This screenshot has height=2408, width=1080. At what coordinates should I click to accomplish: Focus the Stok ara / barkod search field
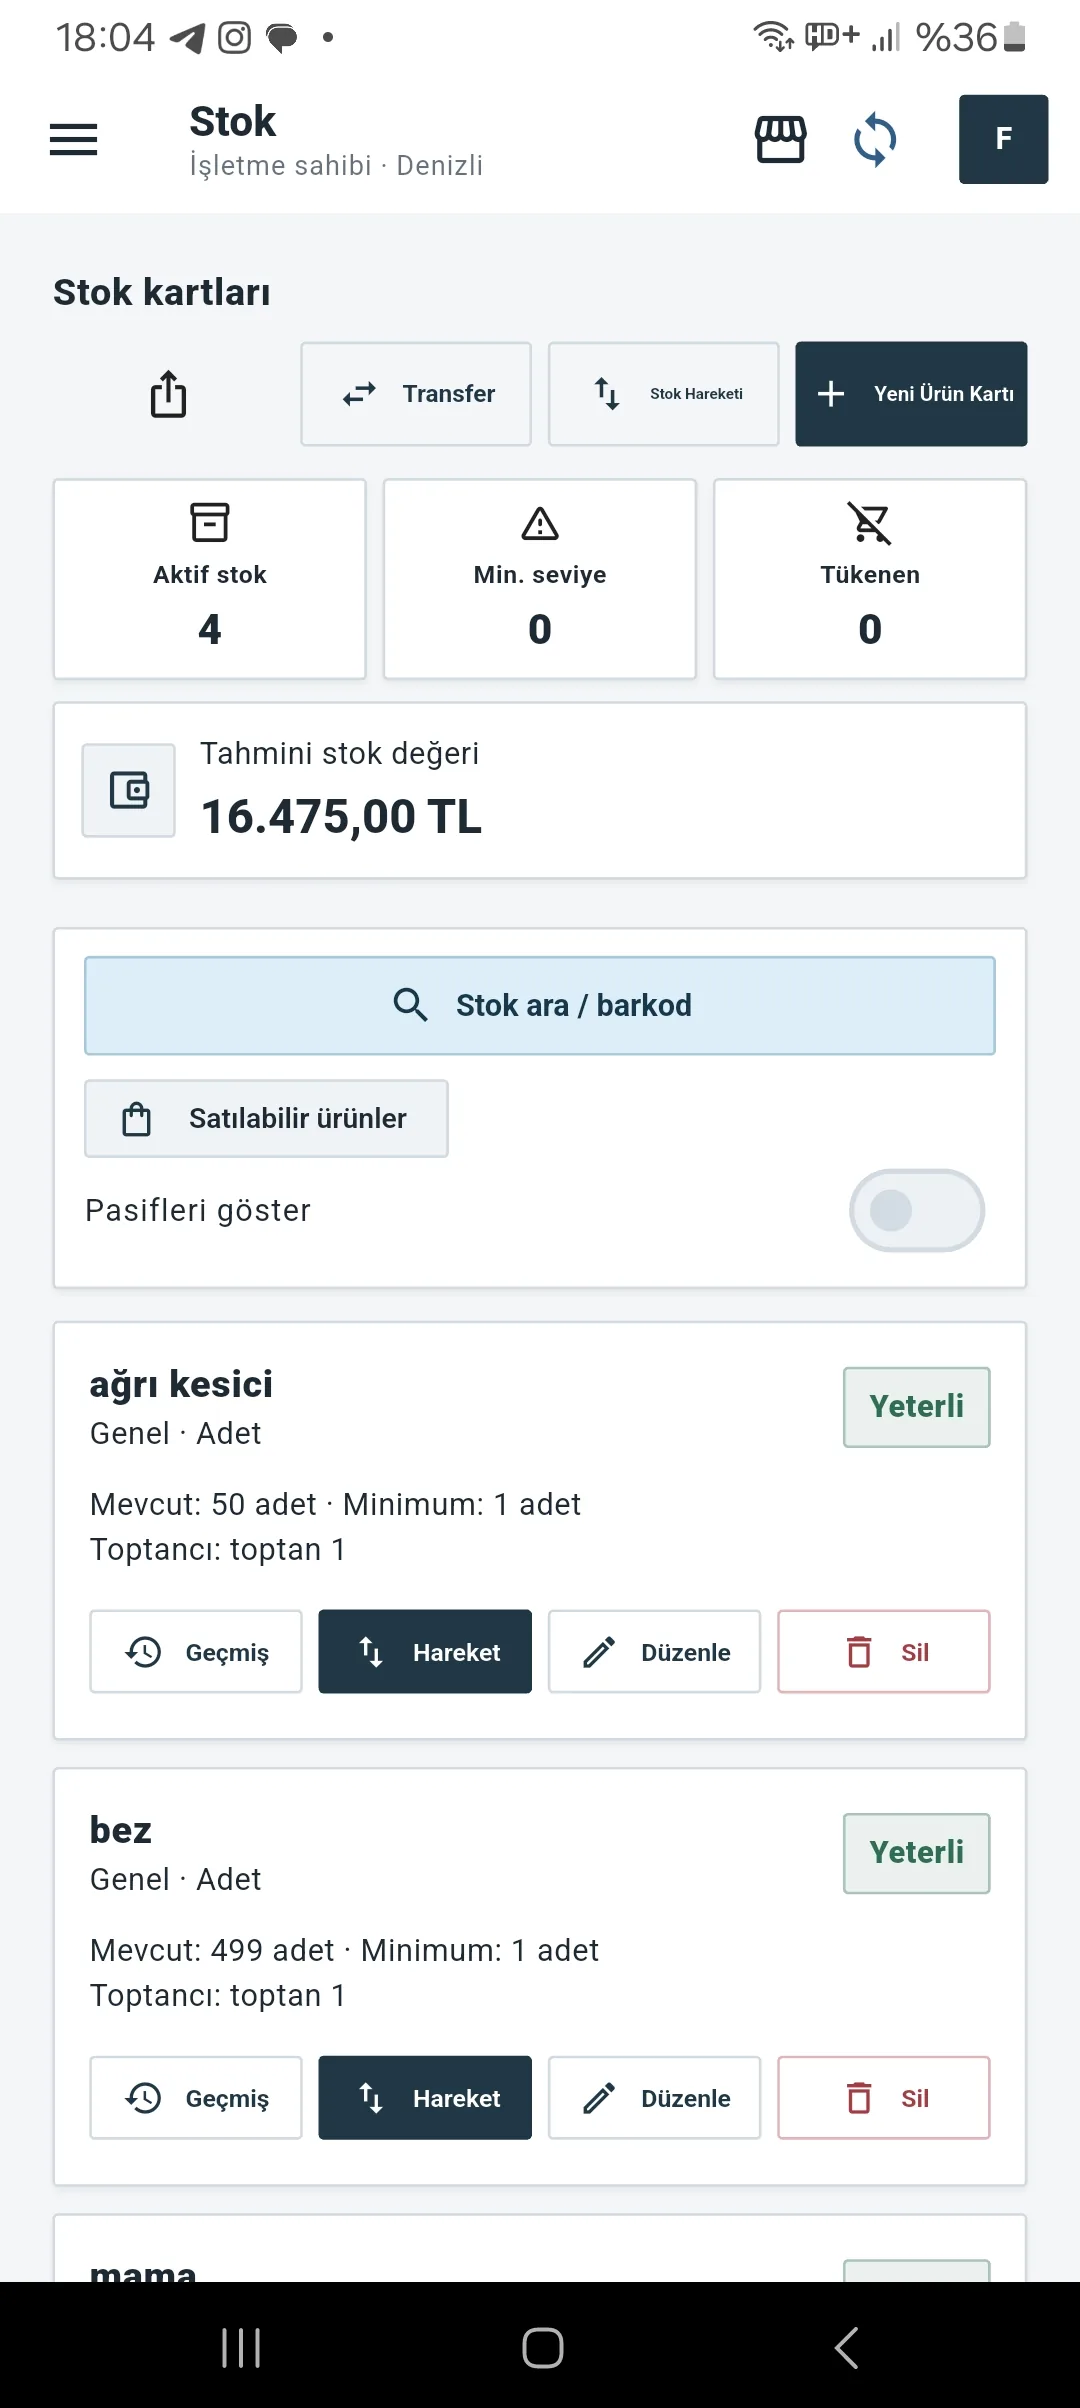click(x=540, y=1005)
